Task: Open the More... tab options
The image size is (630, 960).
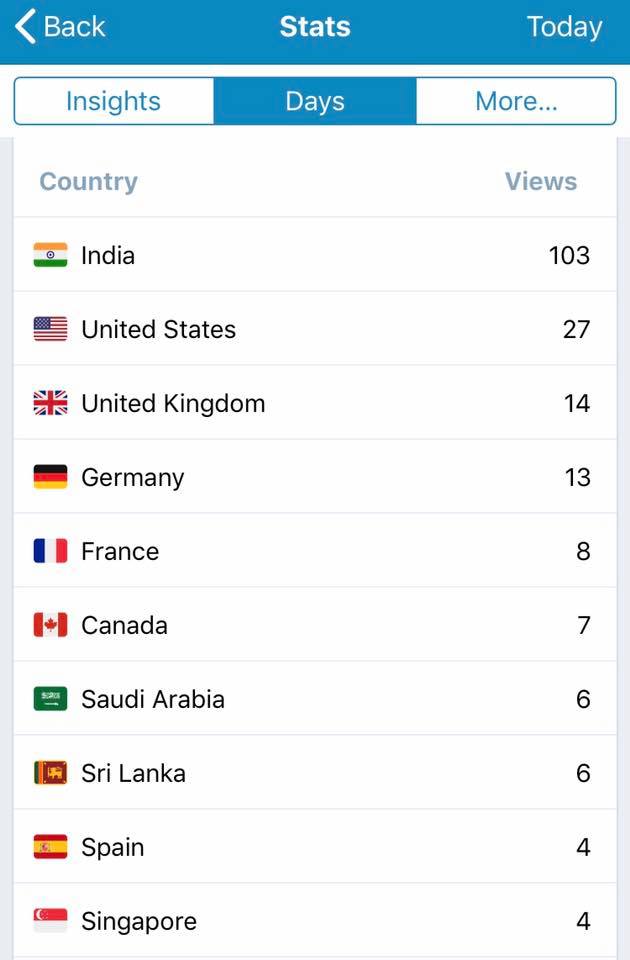Action: (516, 101)
